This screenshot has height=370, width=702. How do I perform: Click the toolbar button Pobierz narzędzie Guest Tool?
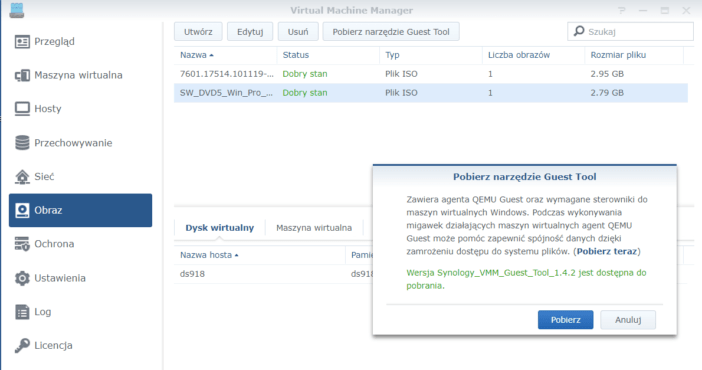pos(391,32)
